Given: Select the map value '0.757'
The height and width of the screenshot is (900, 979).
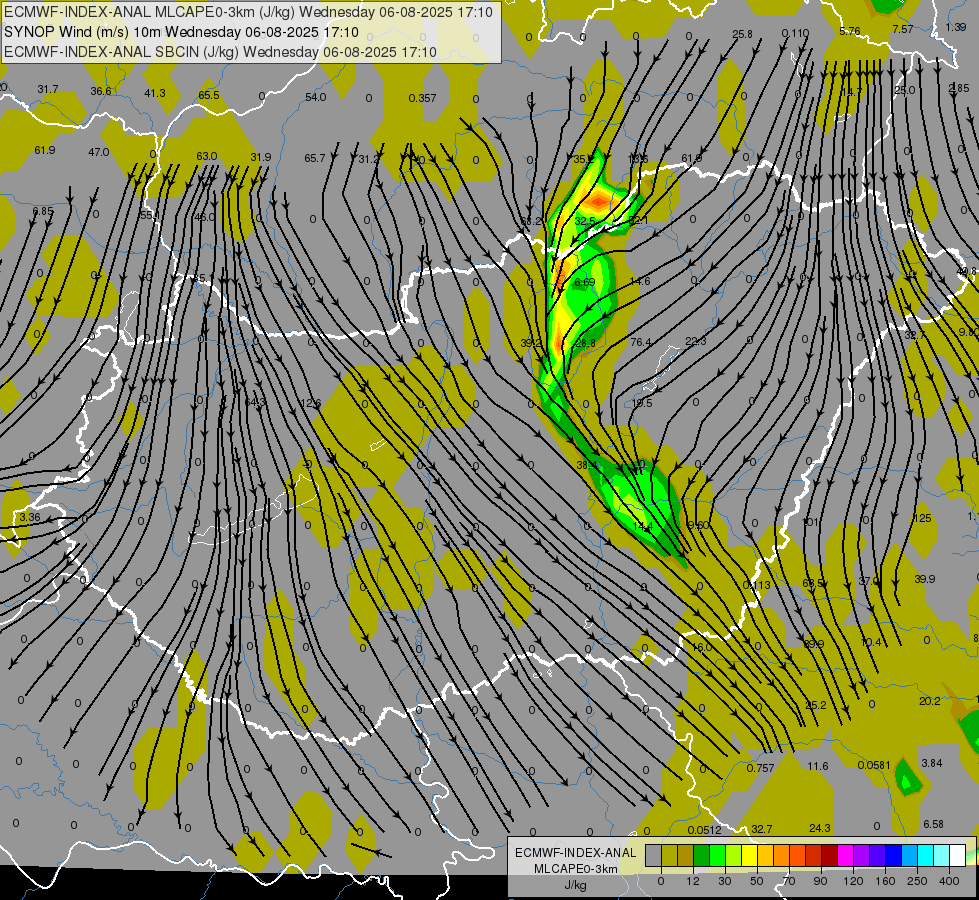Looking at the screenshot, I should coord(760,768).
